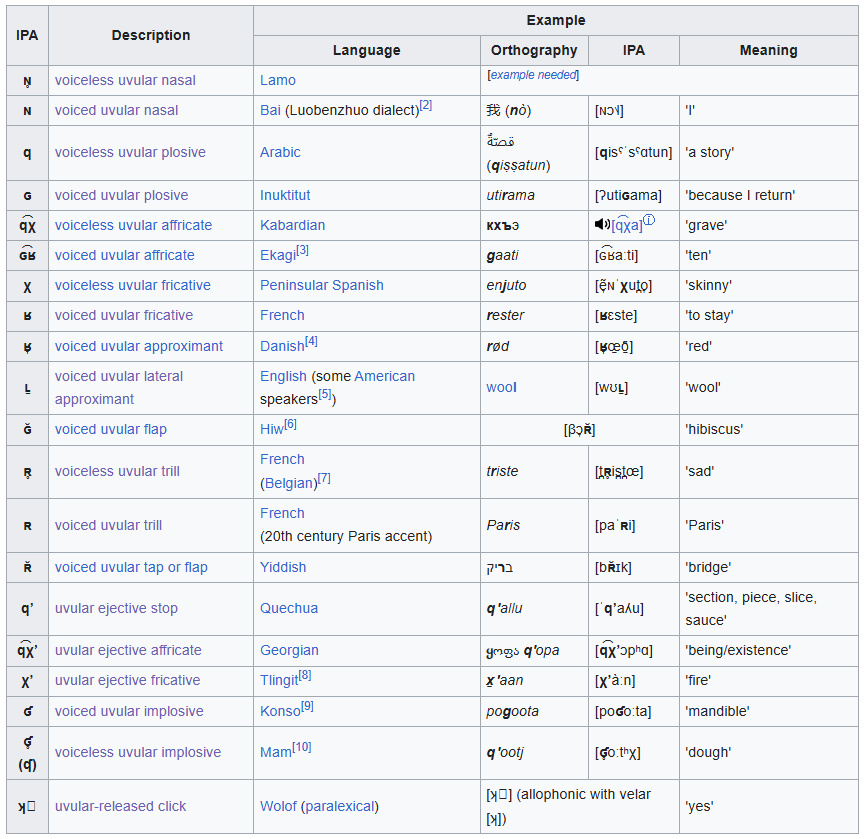The height and width of the screenshot is (839, 865).
Task: Open uvular ejective affricate link
Action: (x=128, y=650)
